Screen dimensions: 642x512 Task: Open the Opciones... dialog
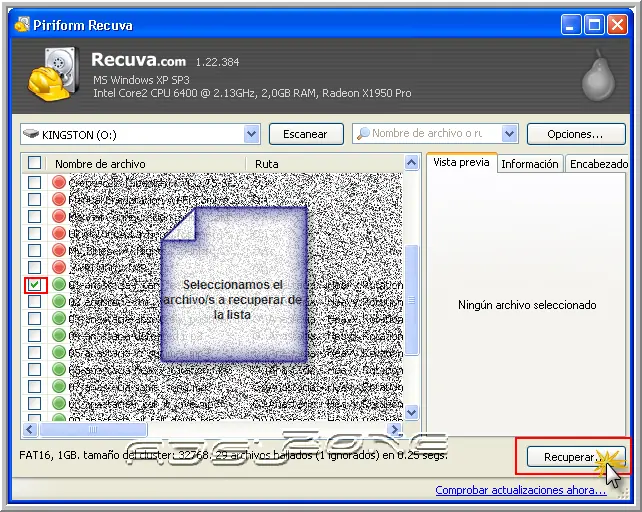click(576, 134)
